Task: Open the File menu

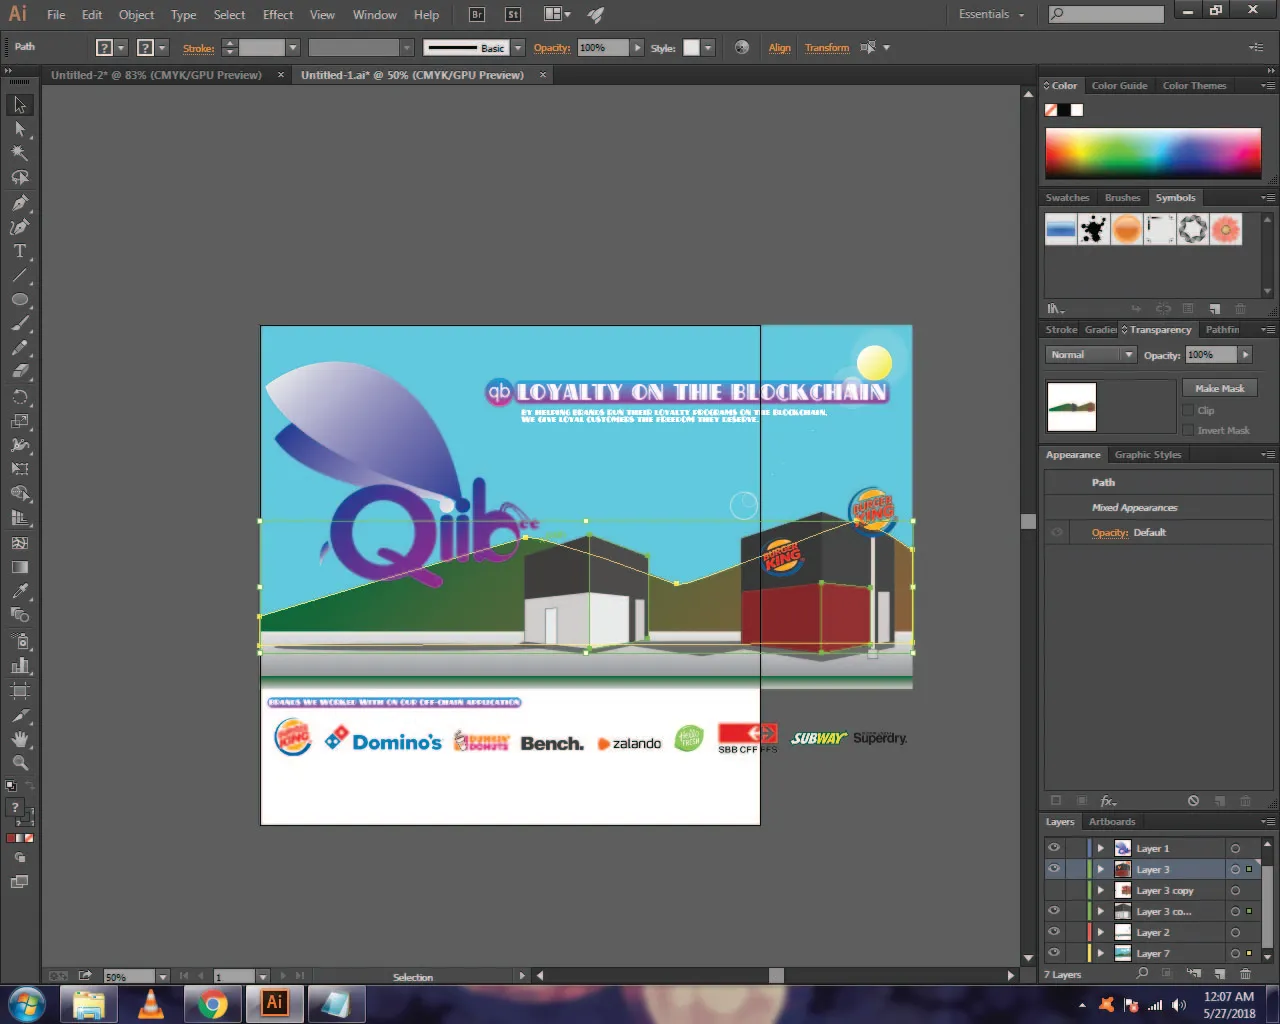Action: click(56, 14)
